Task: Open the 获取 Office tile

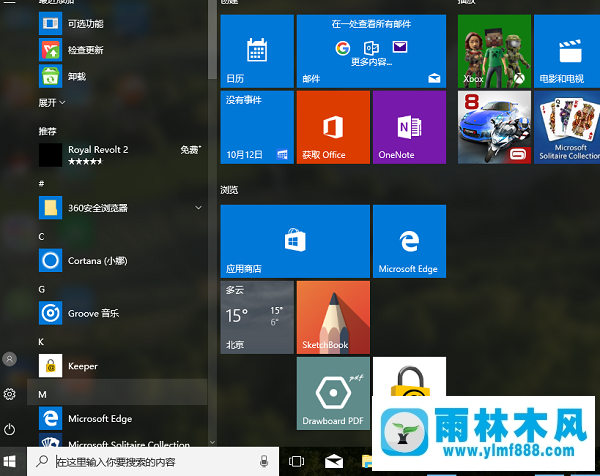Action: (x=333, y=127)
